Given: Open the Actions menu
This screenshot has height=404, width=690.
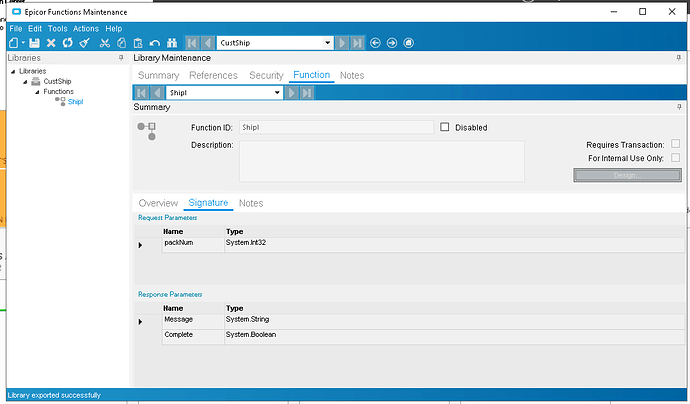Looking at the screenshot, I should tap(86, 29).
